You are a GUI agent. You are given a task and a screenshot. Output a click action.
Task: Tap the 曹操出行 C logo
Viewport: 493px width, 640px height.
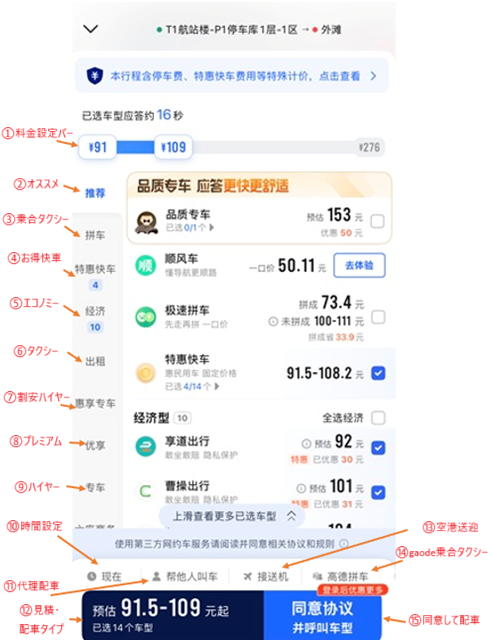pos(146,491)
